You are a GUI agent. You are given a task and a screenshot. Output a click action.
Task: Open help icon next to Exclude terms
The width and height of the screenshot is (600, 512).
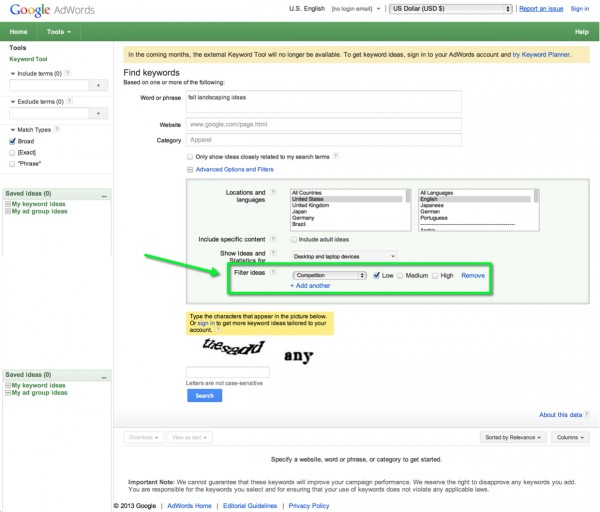pos(70,101)
